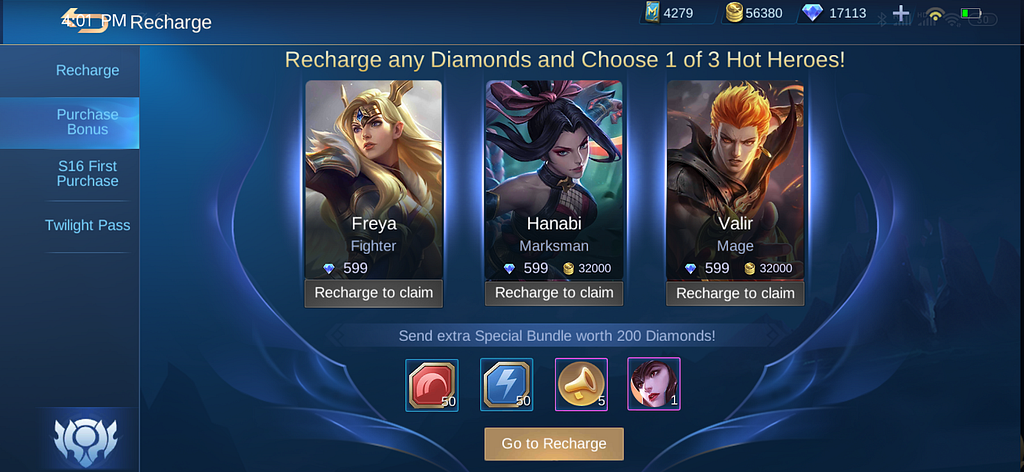Select the Freya hero card artwork
This screenshot has width=1024, height=472.
(374, 180)
